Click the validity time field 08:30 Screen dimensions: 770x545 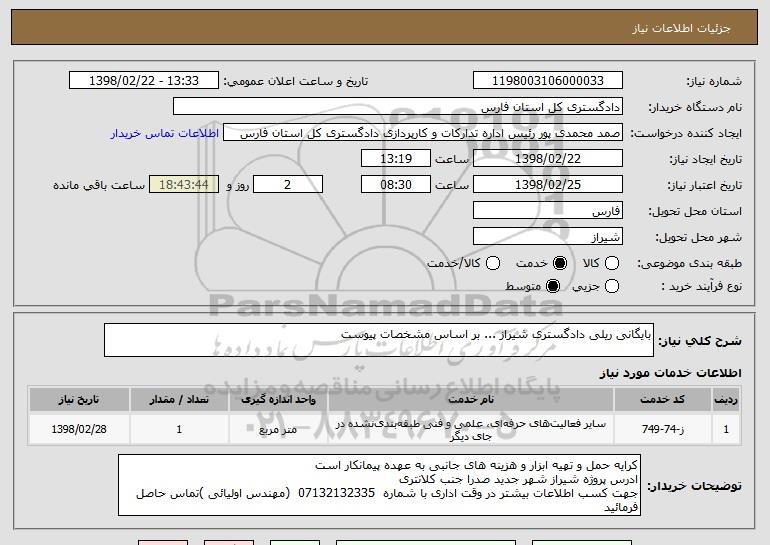coord(396,185)
